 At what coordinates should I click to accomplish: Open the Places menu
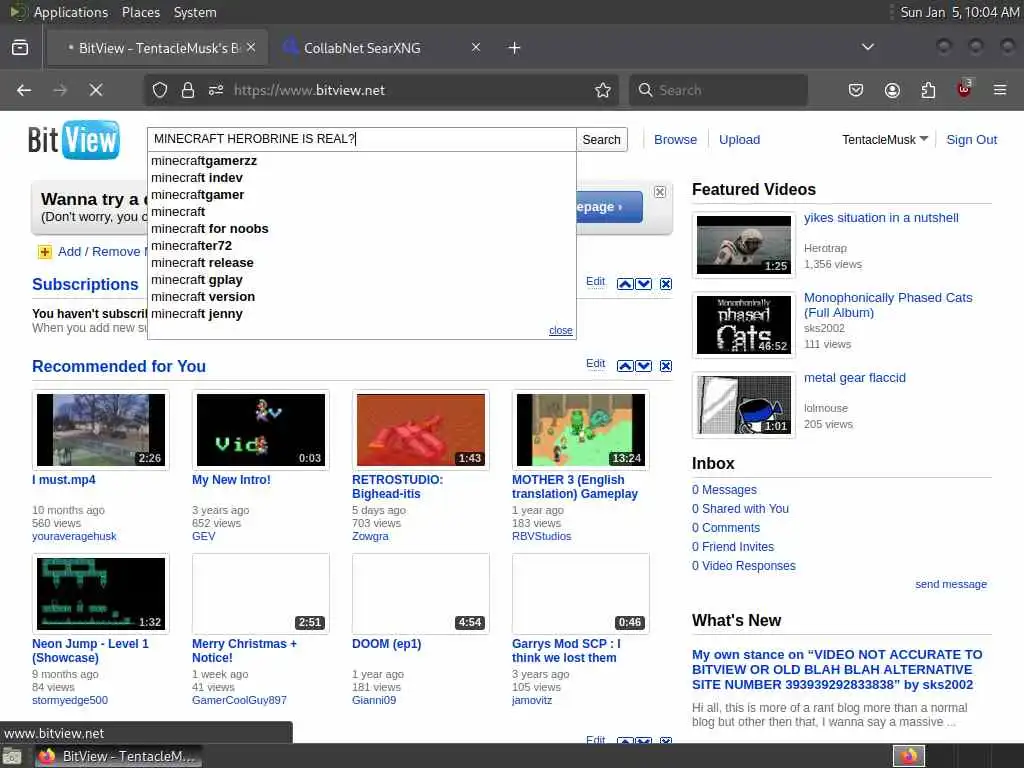[140, 12]
